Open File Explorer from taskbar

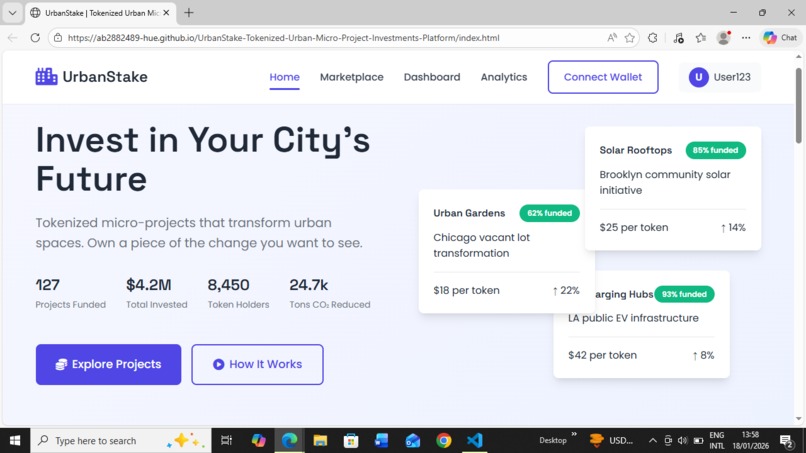pyautogui.click(x=320, y=441)
